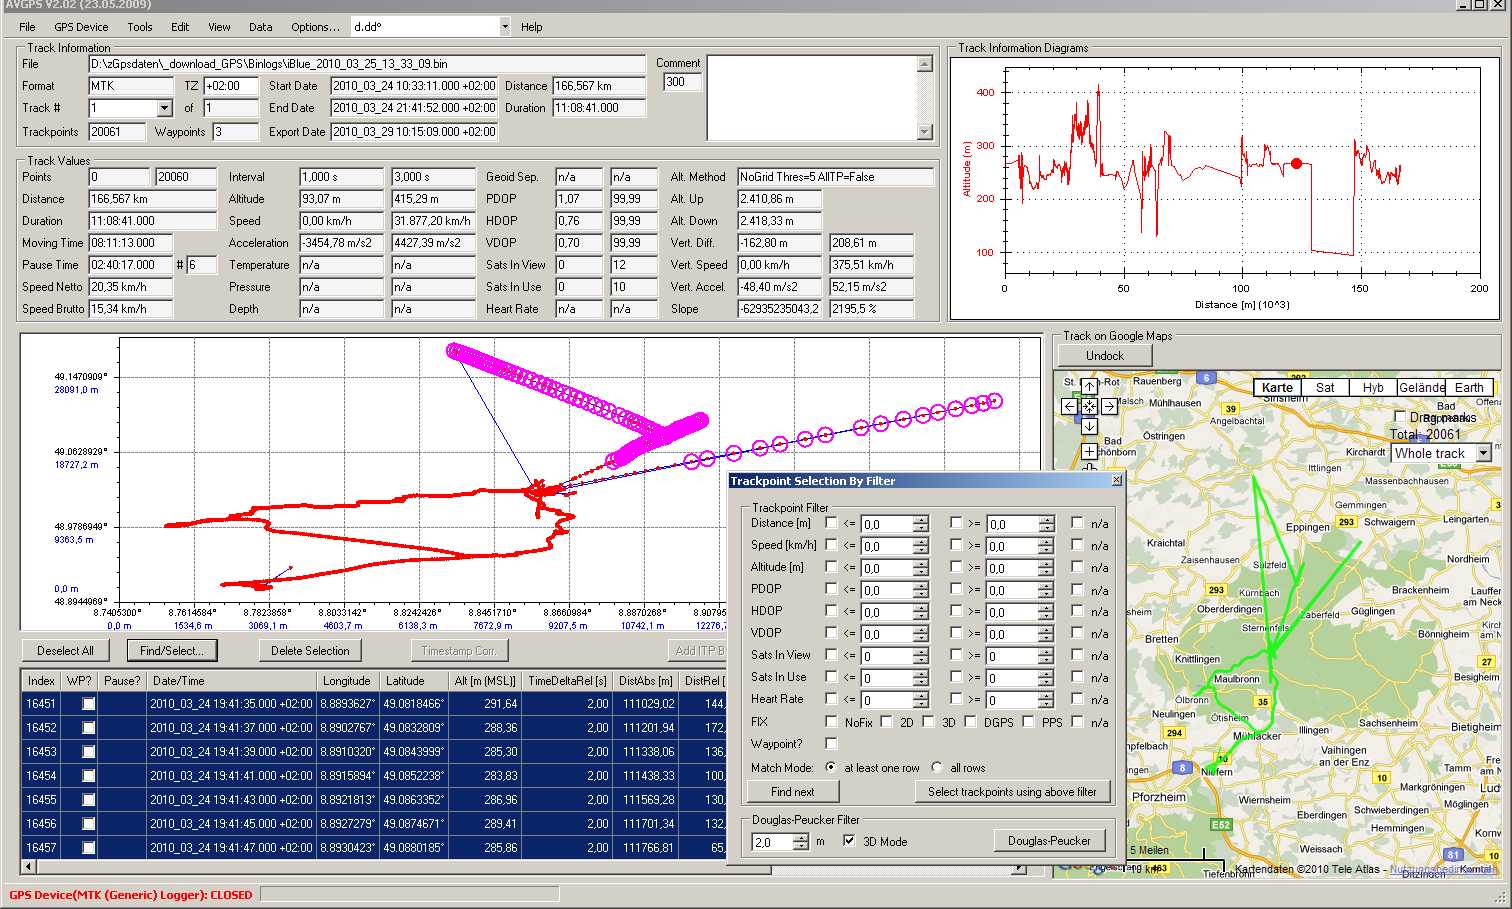1512x909 pixels.
Task: Click into the Comment text box
Action: [811, 97]
